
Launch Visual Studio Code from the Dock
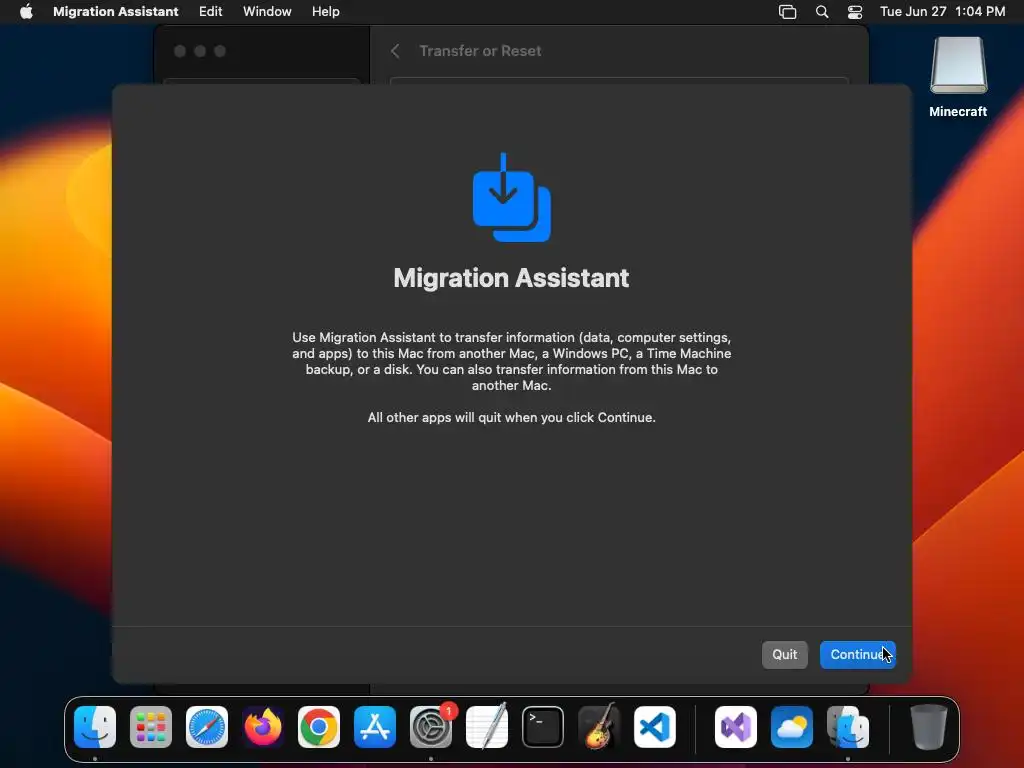coord(655,727)
